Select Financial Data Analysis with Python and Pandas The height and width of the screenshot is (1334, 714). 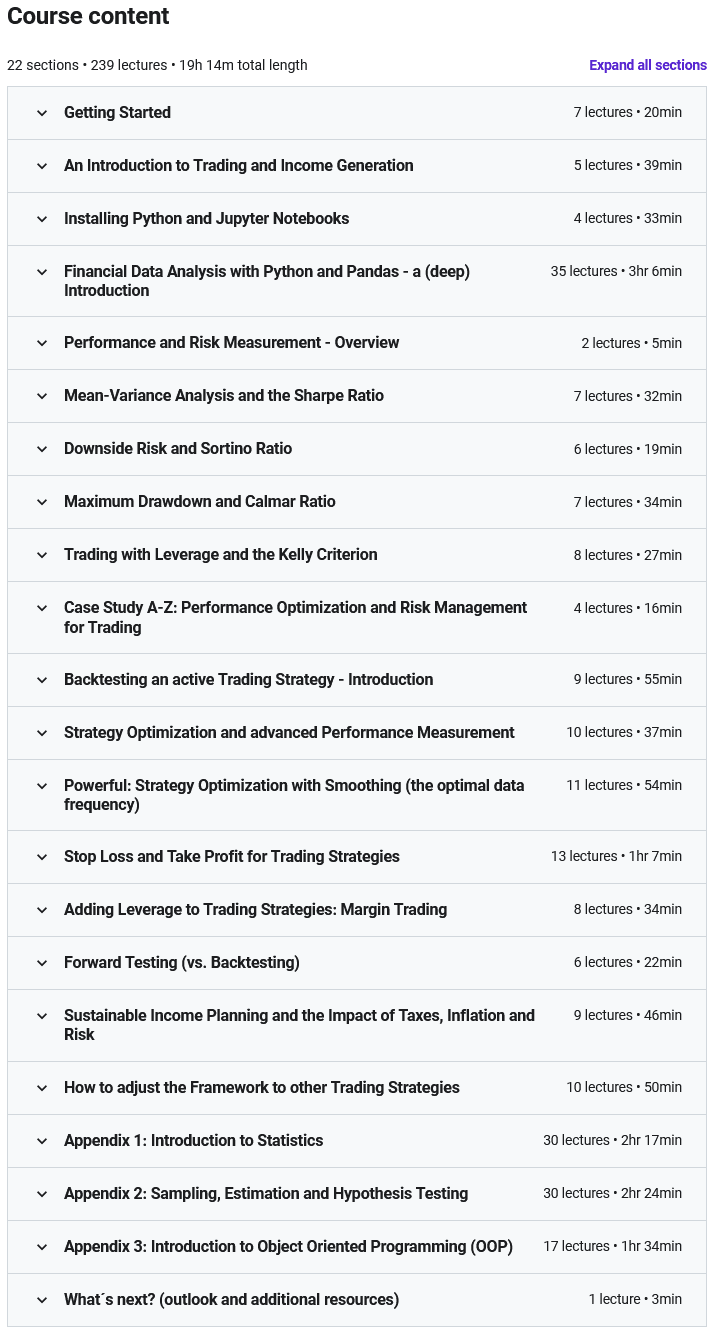coord(266,281)
